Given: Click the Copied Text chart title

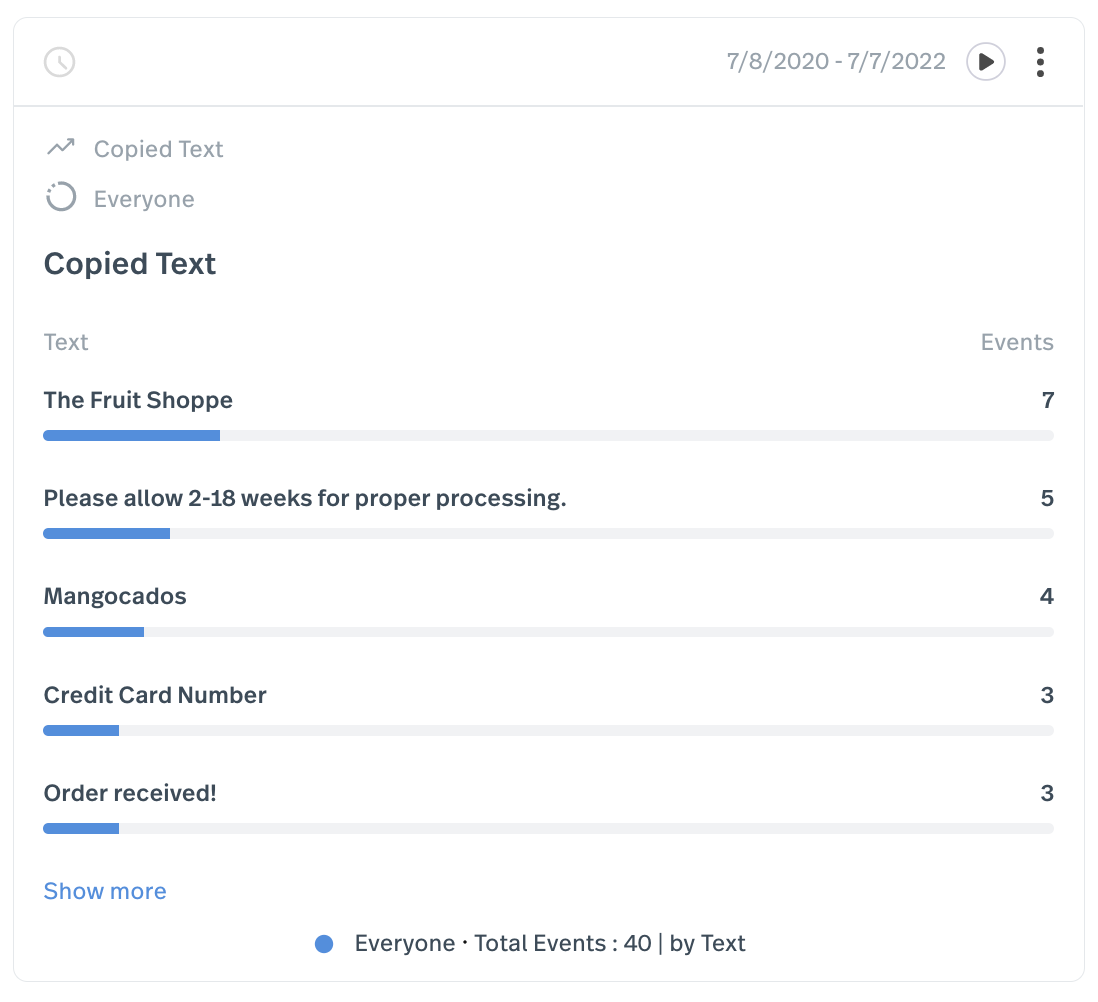Looking at the screenshot, I should [x=130, y=264].
